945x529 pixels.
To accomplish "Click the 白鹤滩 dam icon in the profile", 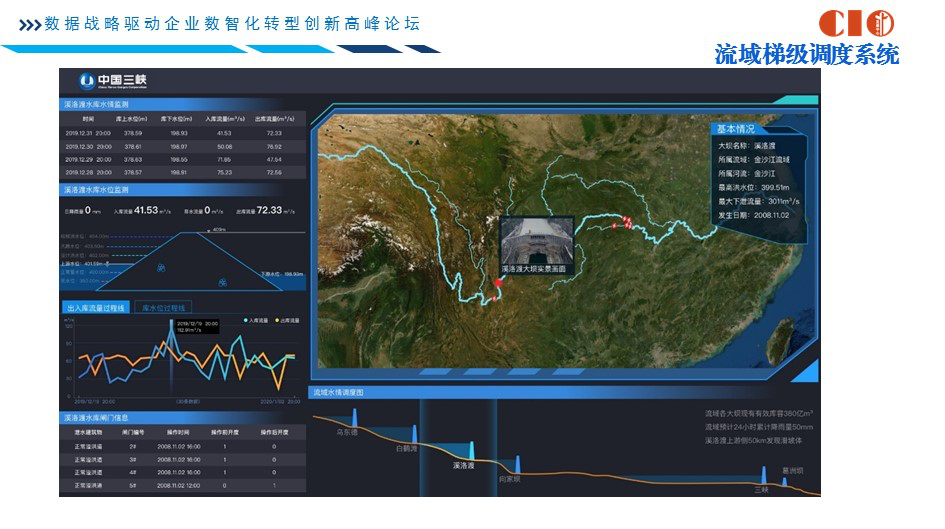I will pyautogui.click(x=415, y=434).
